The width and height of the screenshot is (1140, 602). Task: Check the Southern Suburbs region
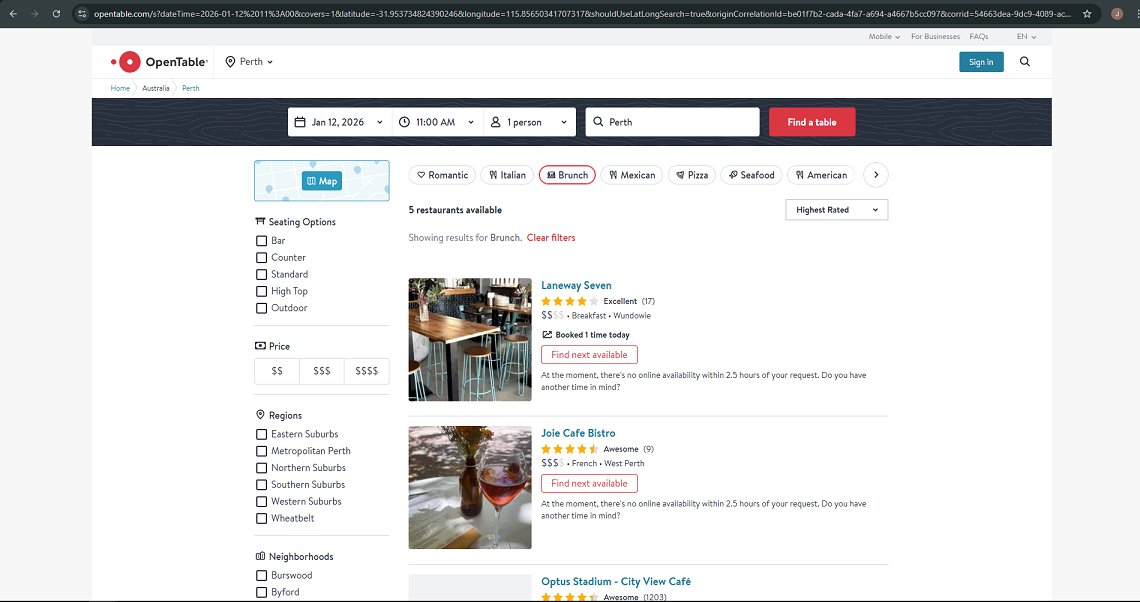[262, 484]
